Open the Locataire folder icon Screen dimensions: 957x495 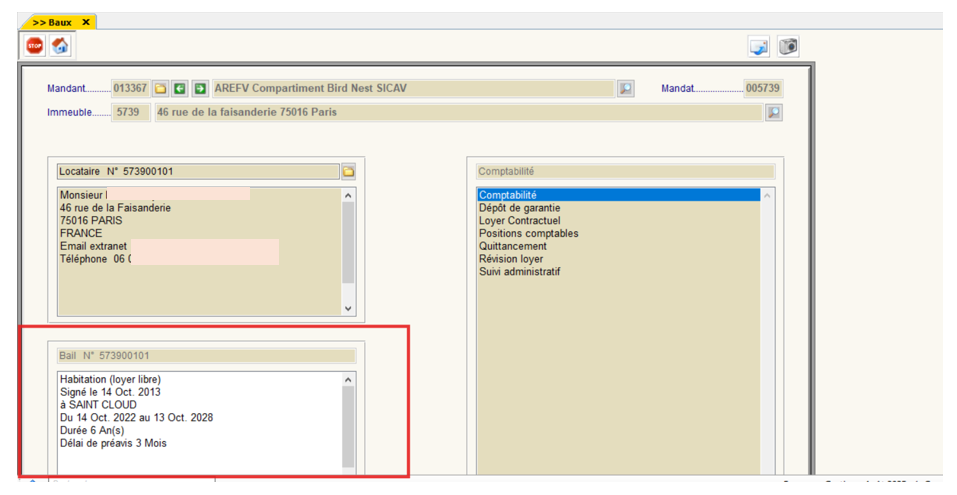coord(348,172)
